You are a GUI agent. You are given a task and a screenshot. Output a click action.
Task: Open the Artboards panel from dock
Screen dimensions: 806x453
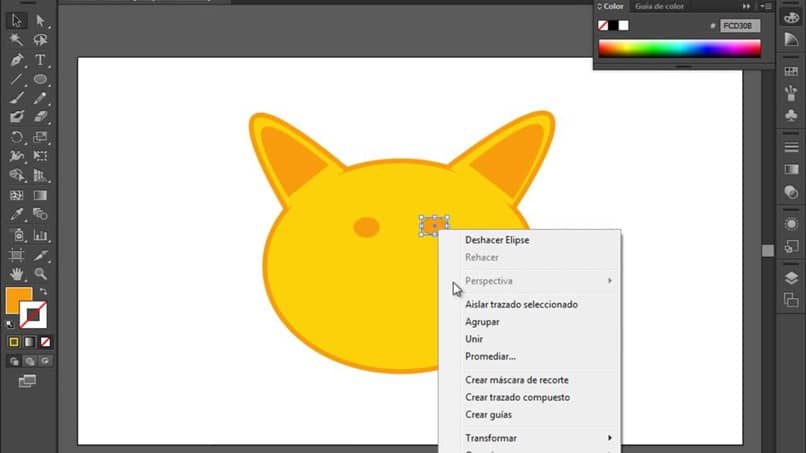[791, 300]
